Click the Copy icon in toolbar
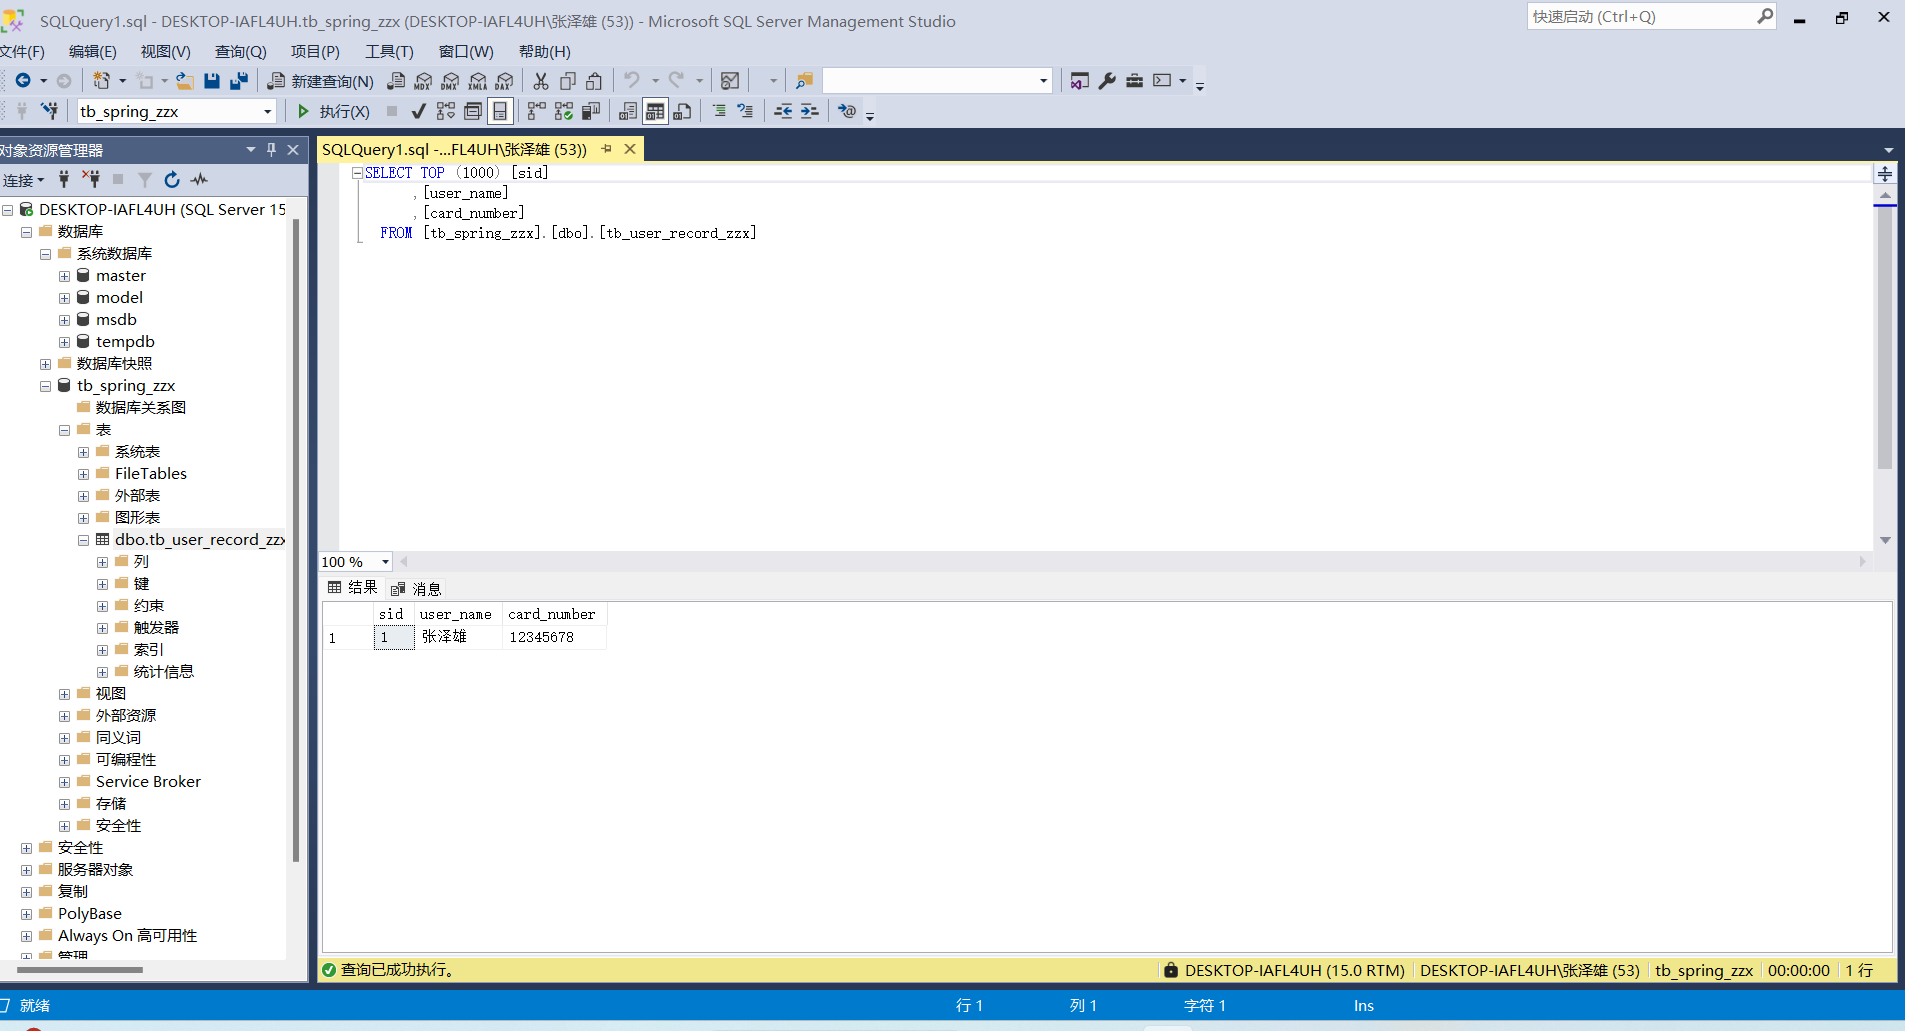1905x1031 pixels. tap(568, 81)
